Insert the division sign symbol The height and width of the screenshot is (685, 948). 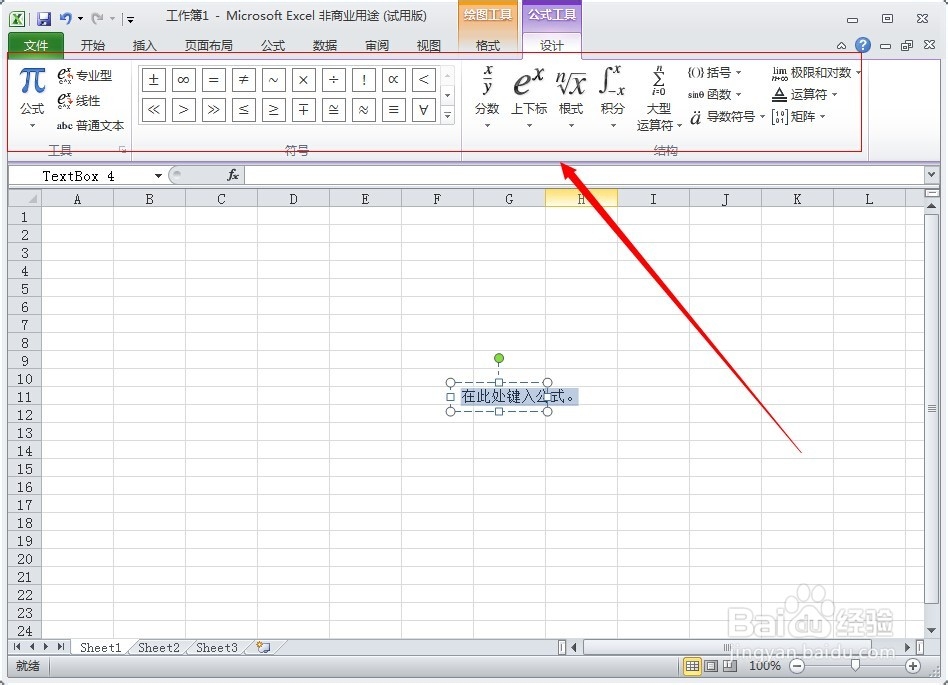coord(334,80)
